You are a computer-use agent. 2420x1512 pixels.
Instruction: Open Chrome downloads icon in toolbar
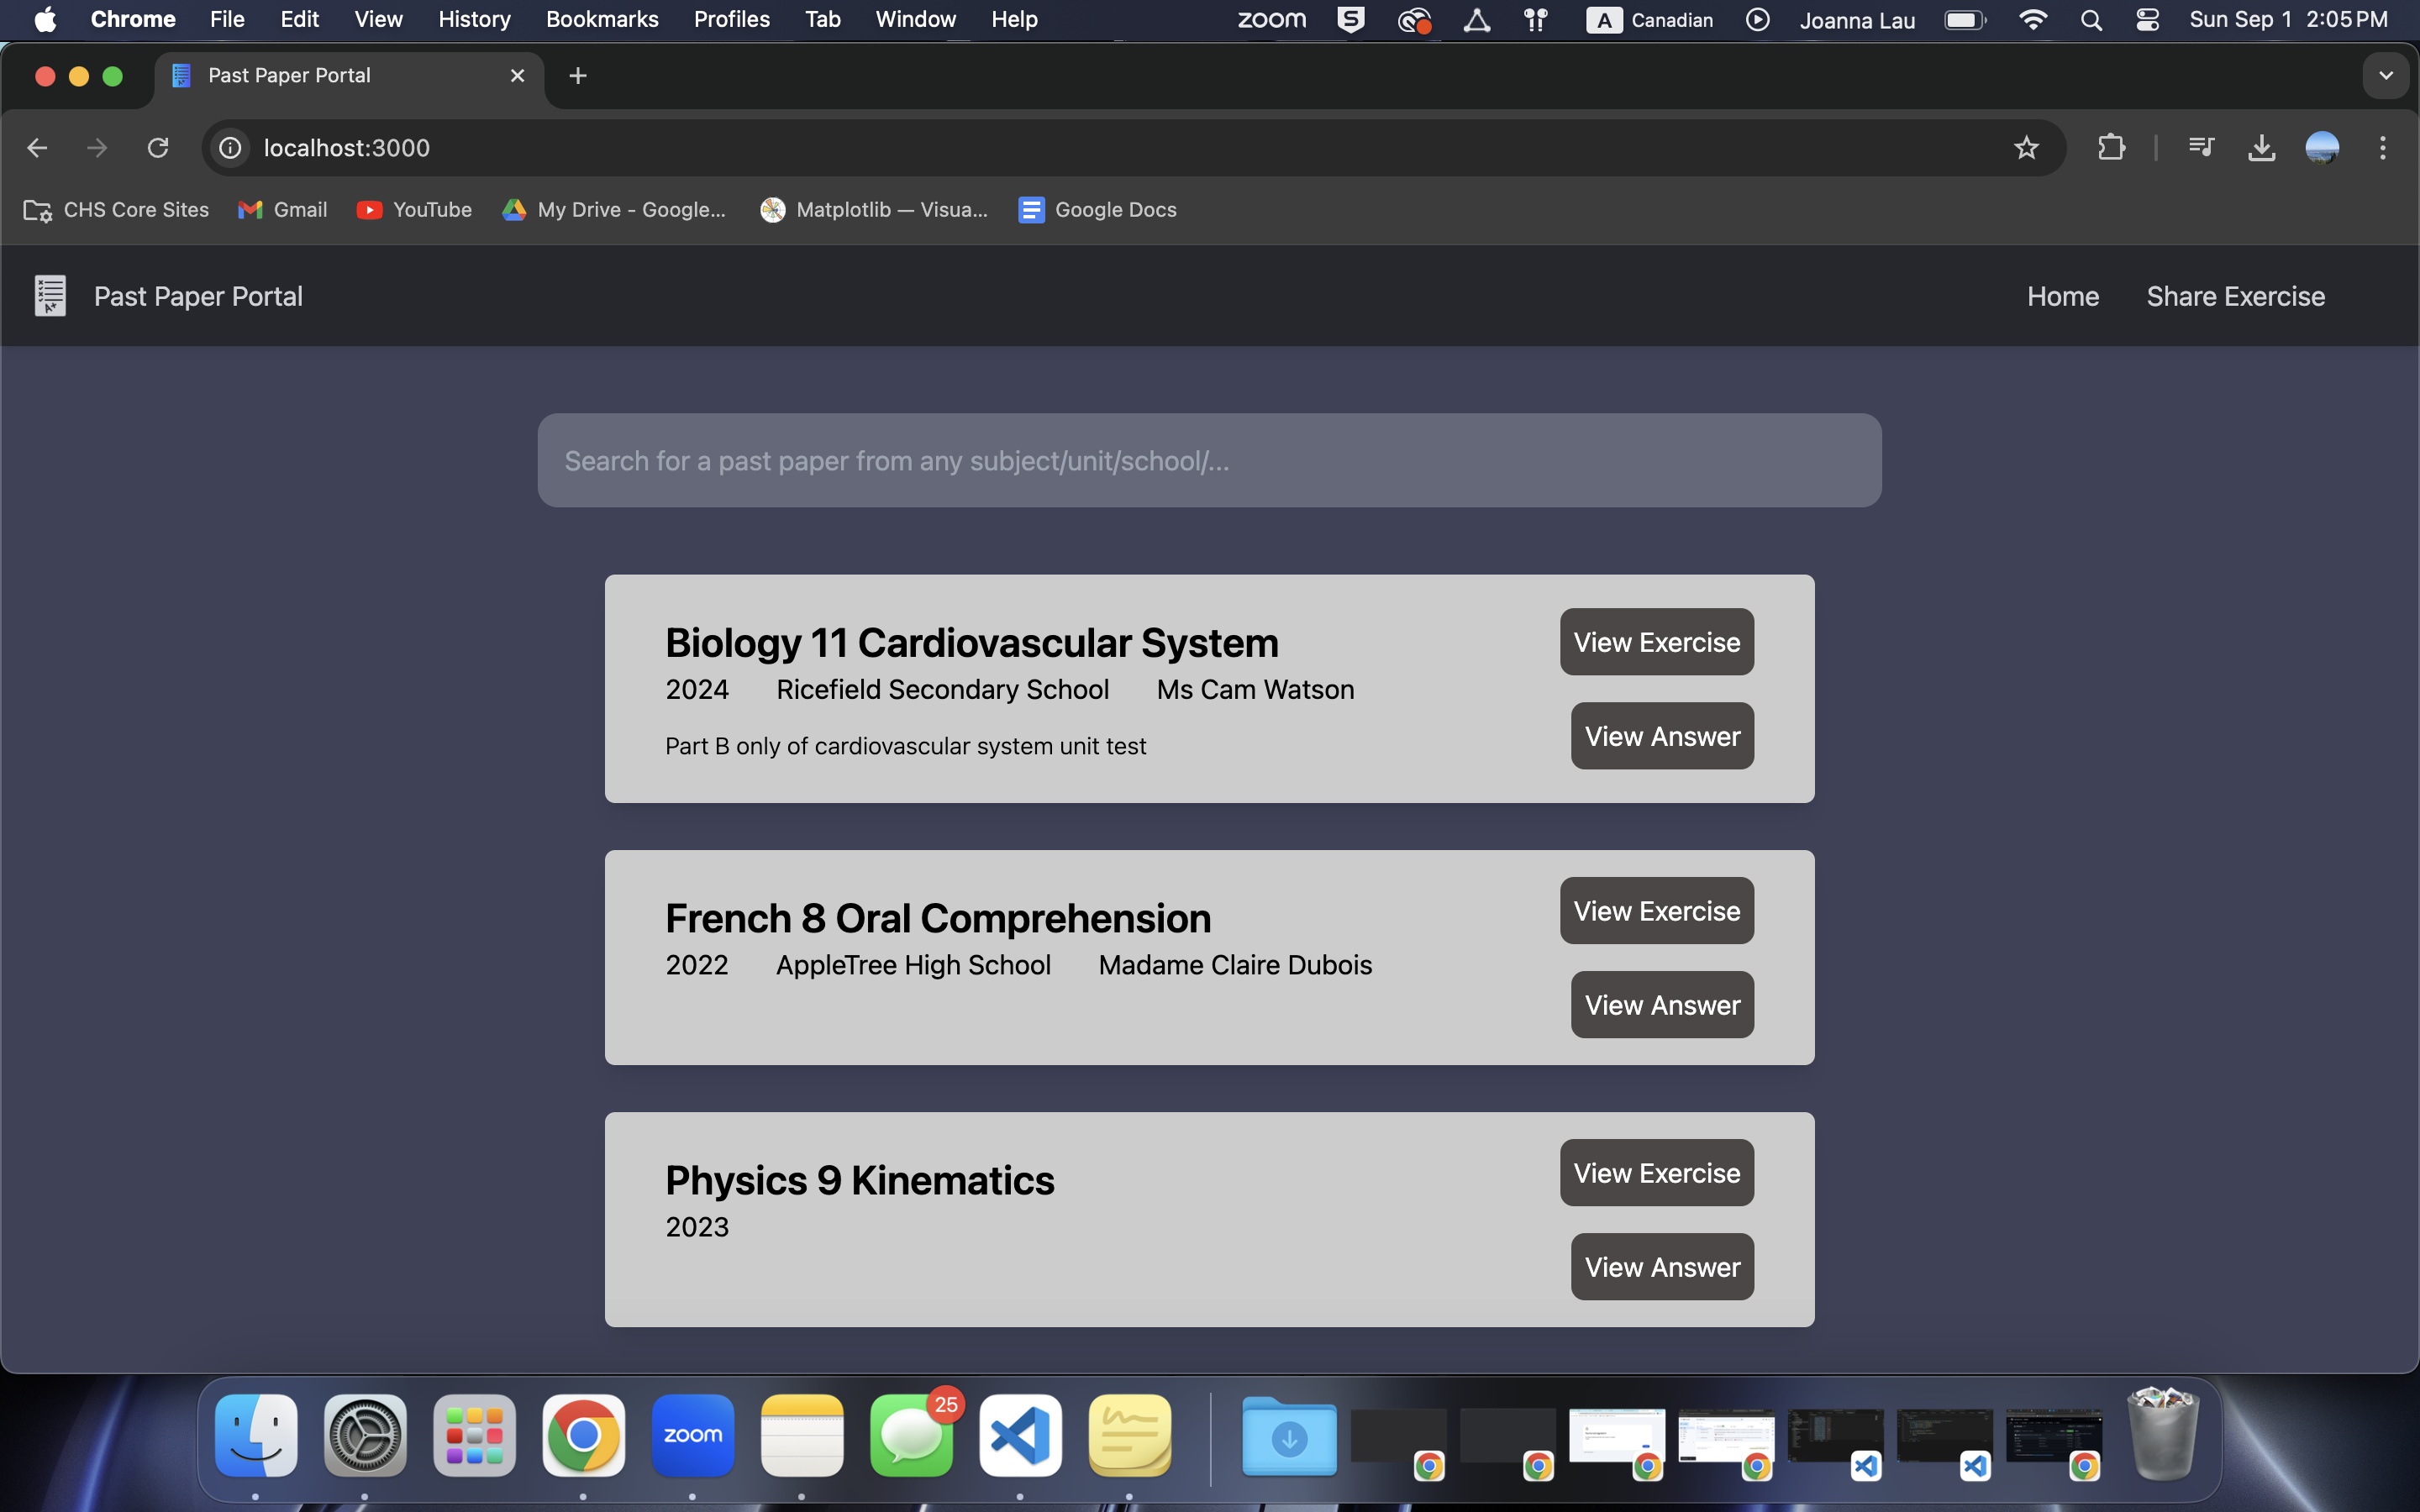2262,148
